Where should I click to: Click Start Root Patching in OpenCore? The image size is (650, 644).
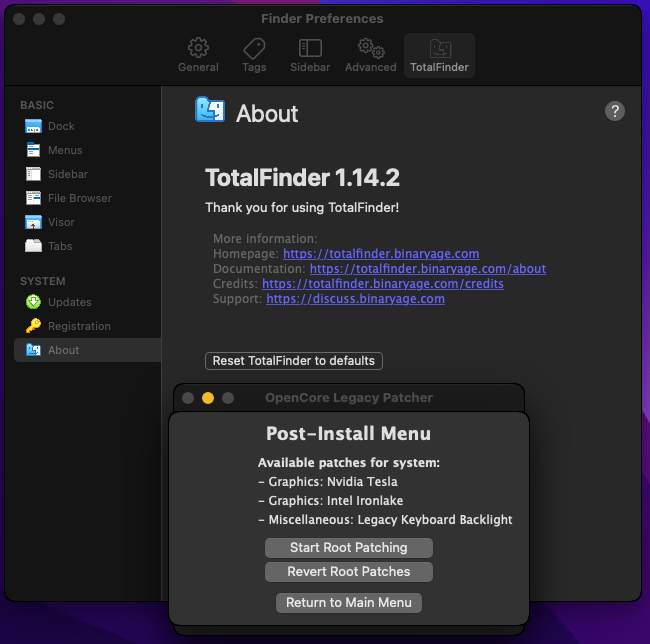349,547
